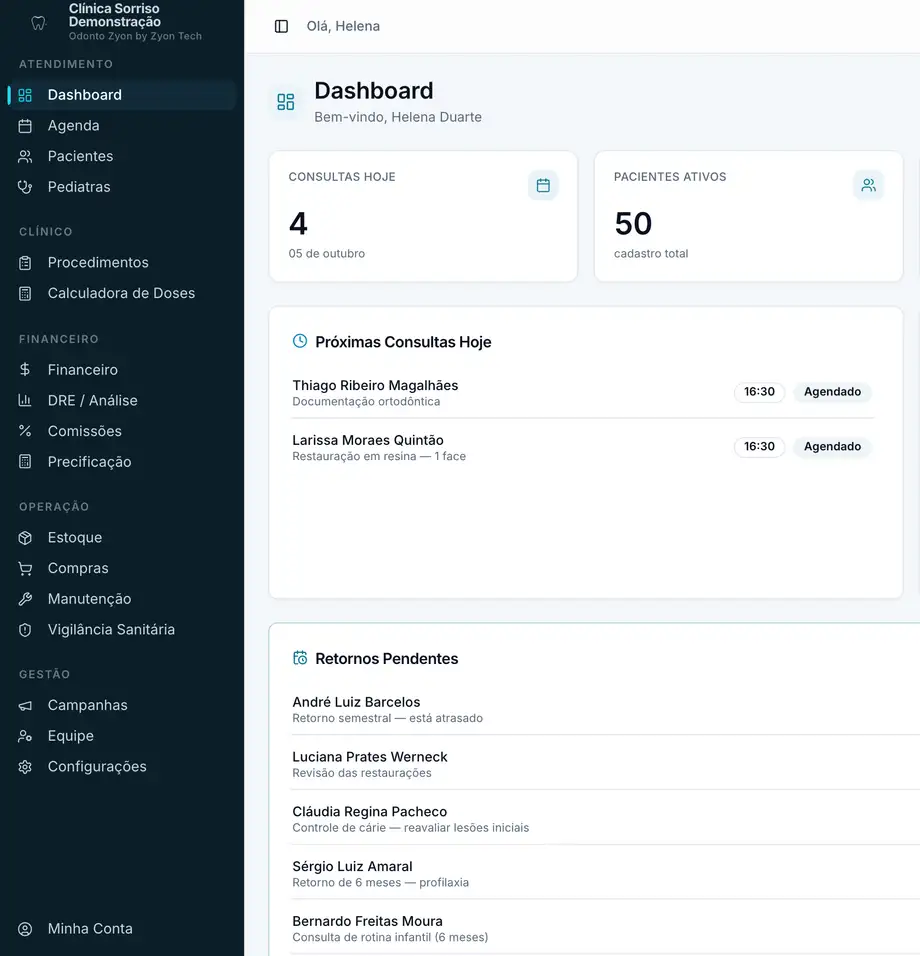Click the DRE / Análise chart icon
Viewport: 920px width, 956px height.
[x=25, y=401]
